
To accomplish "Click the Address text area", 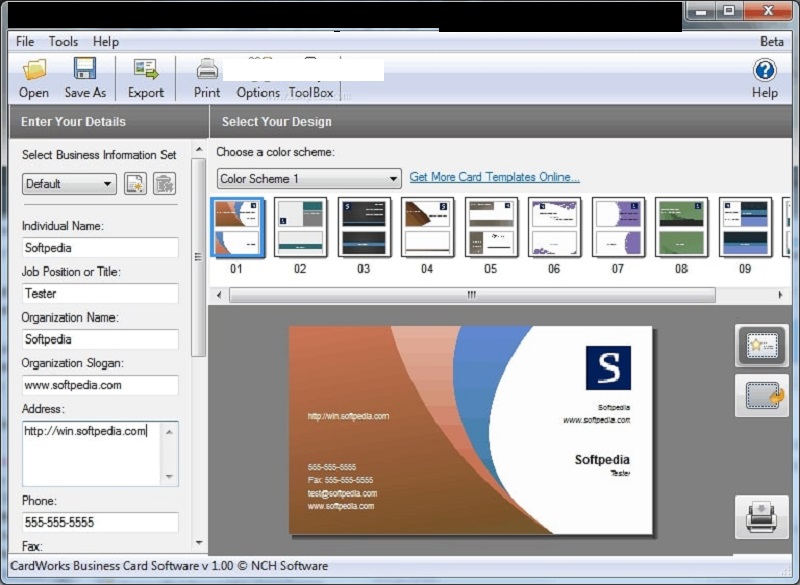I will 92,453.
